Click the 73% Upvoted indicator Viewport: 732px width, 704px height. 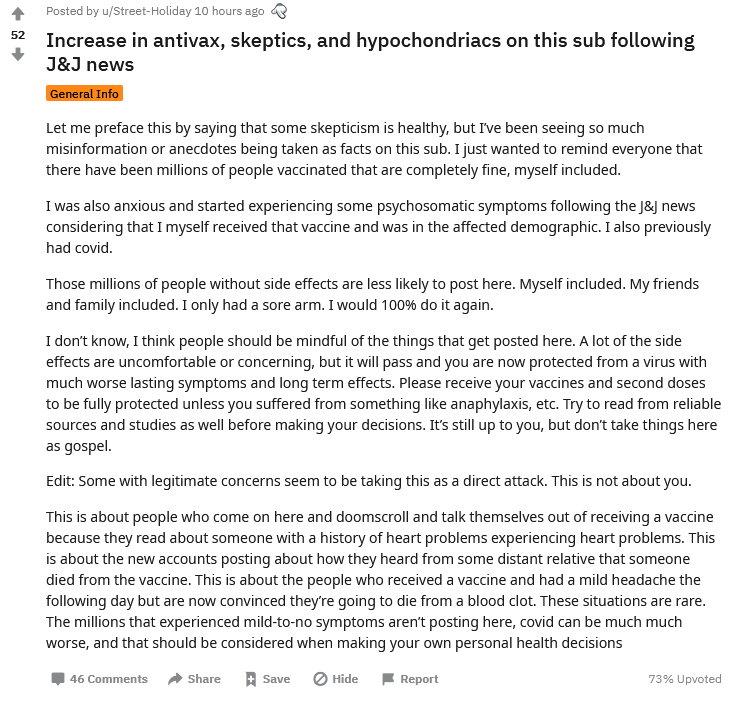pyautogui.click(x=684, y=679)
